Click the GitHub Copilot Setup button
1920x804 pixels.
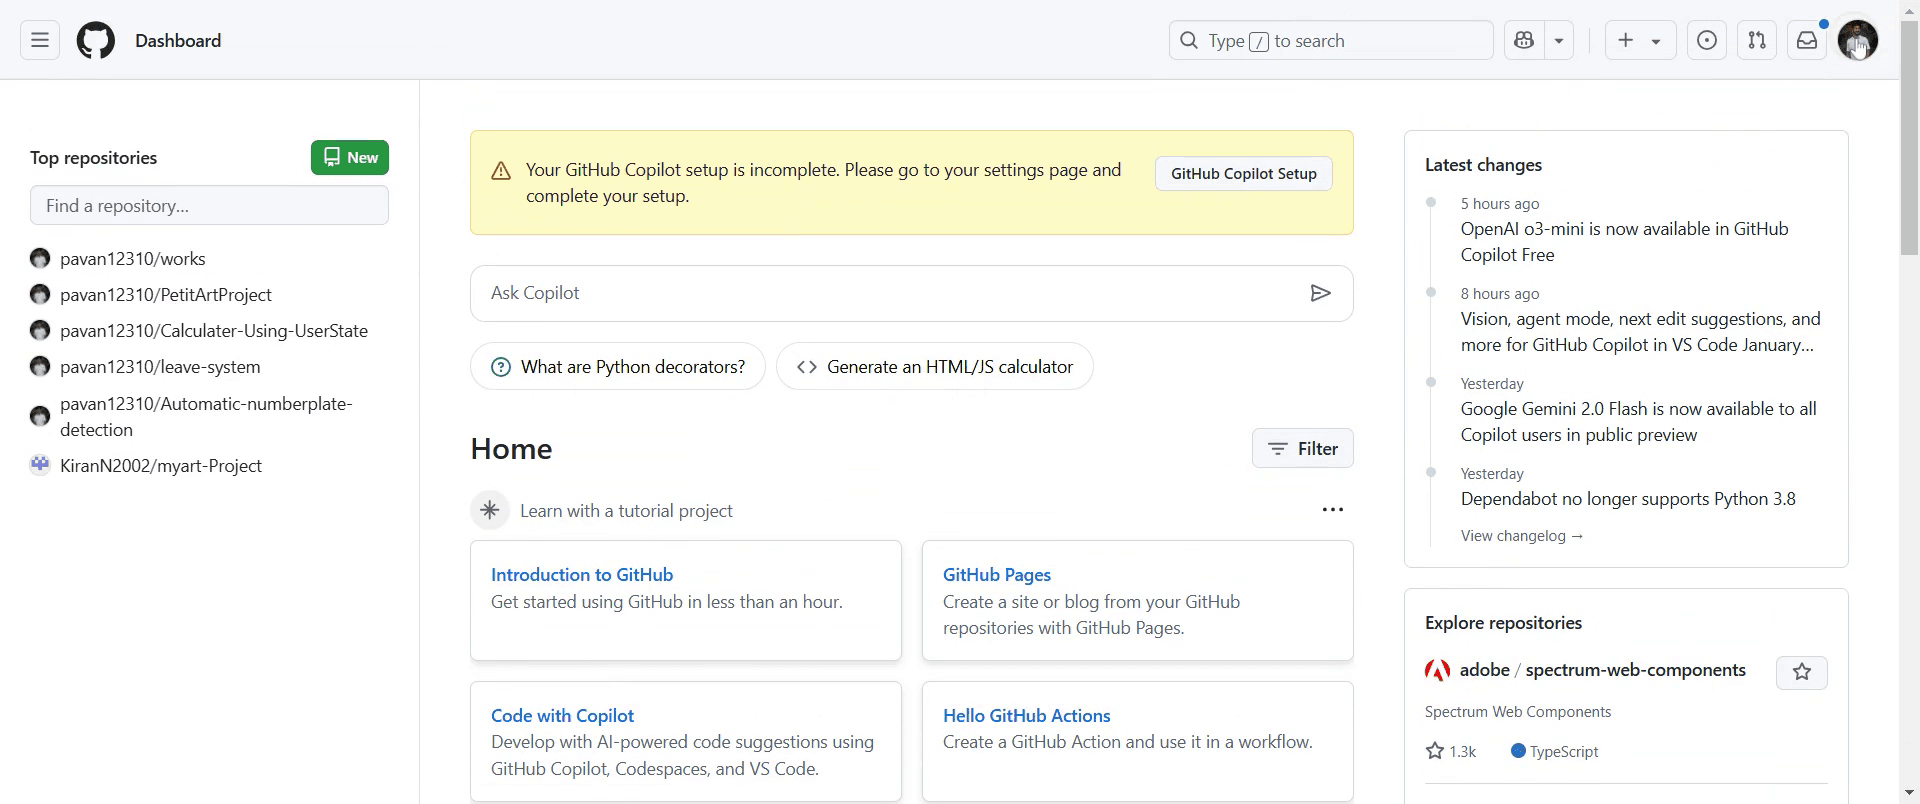pos(1243,174)
